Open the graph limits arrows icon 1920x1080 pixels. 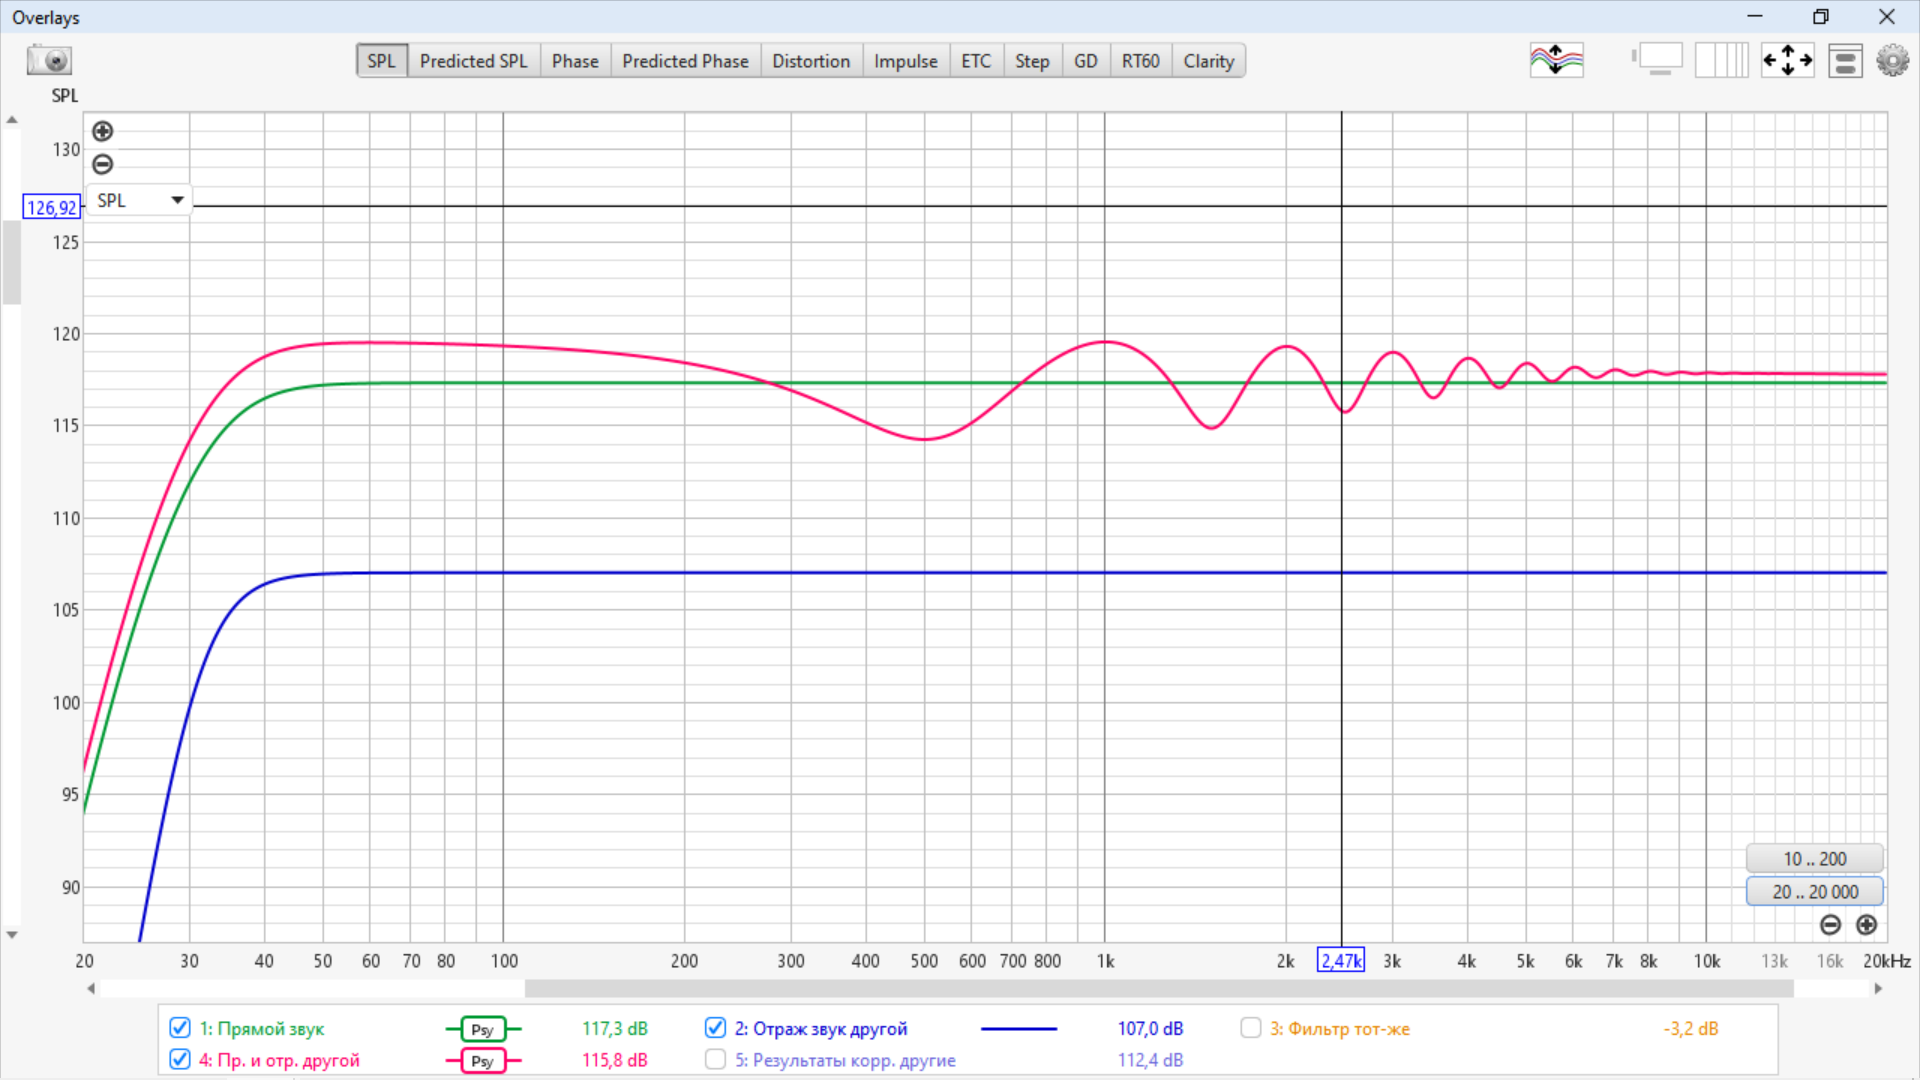1787,60
